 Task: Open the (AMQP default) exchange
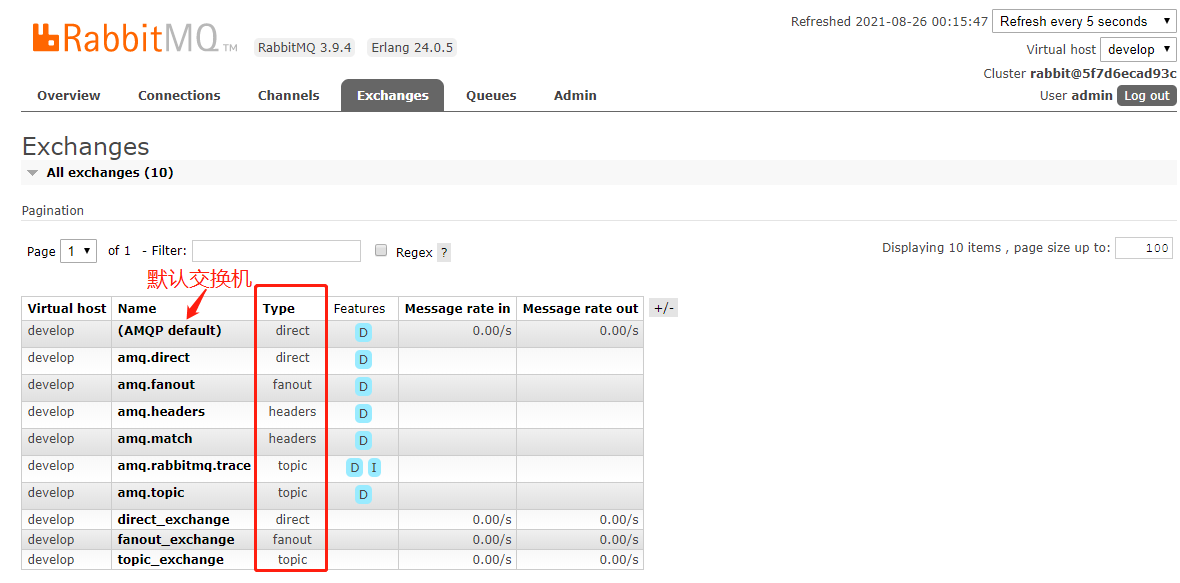click(169, 330)
